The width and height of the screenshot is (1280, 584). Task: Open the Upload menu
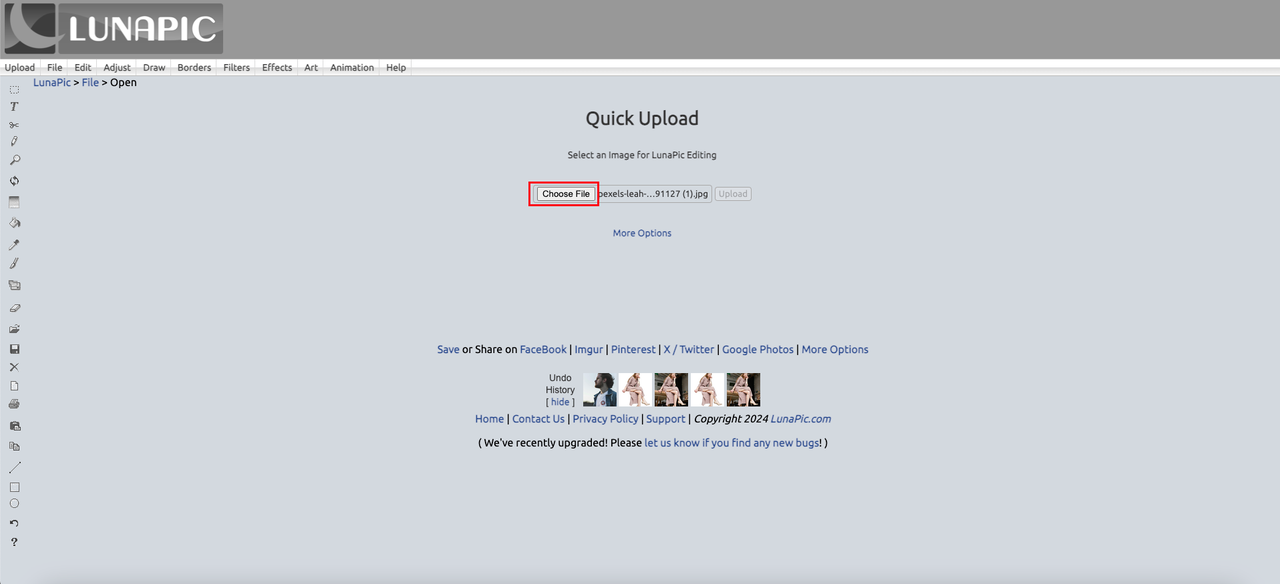(x=20, y=68)
